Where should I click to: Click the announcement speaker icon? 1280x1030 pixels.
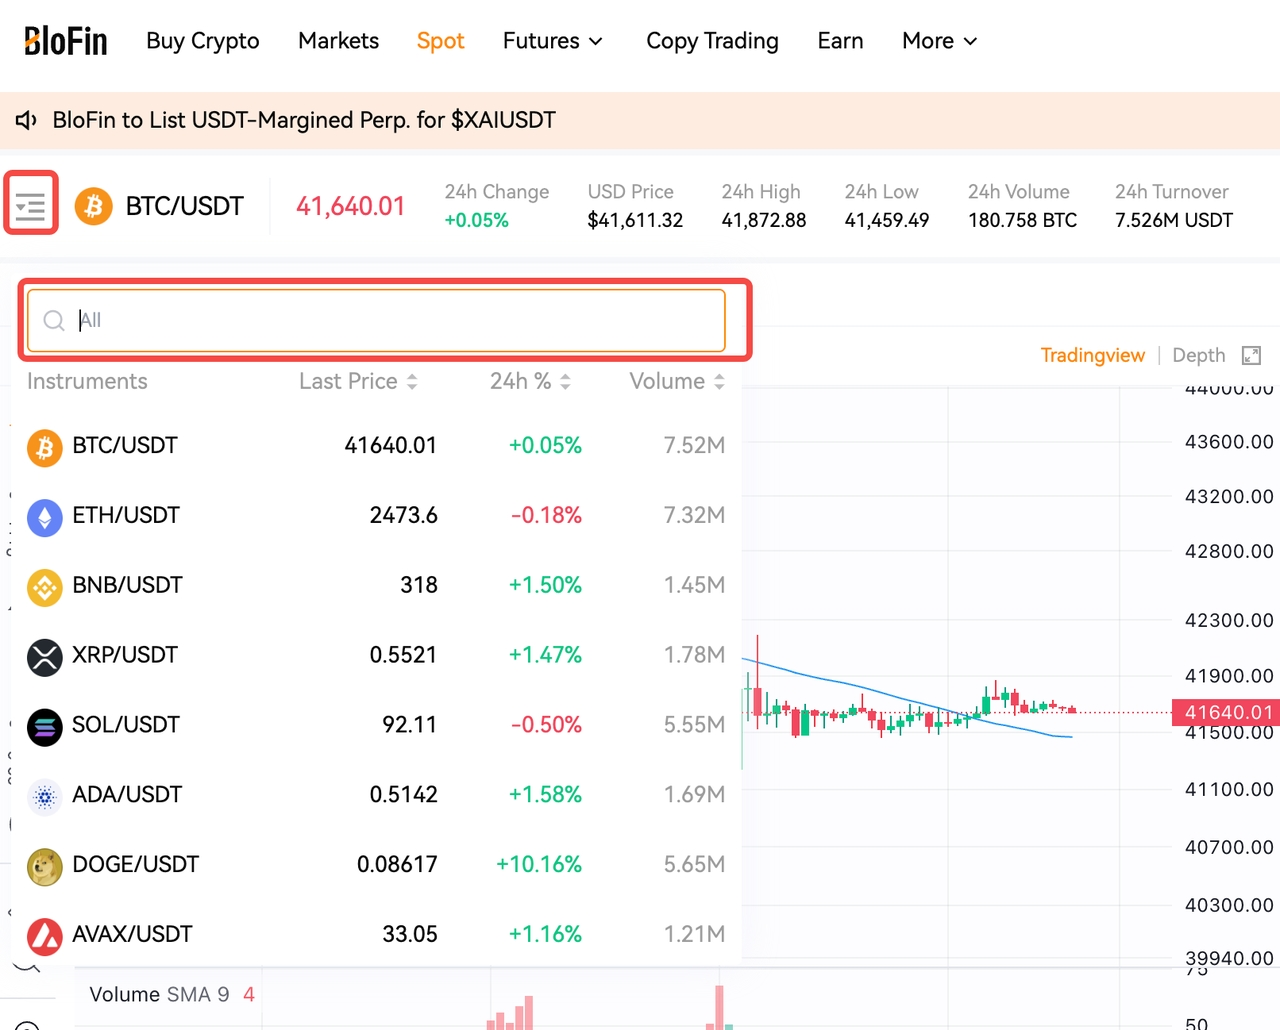coord(27,121)
